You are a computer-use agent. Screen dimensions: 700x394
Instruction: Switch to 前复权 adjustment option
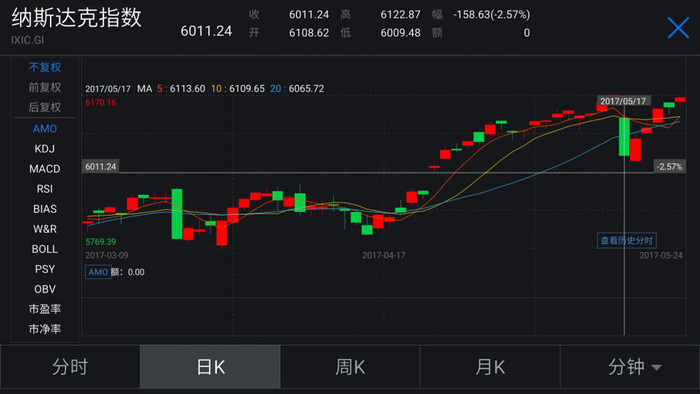coord(45,87)
